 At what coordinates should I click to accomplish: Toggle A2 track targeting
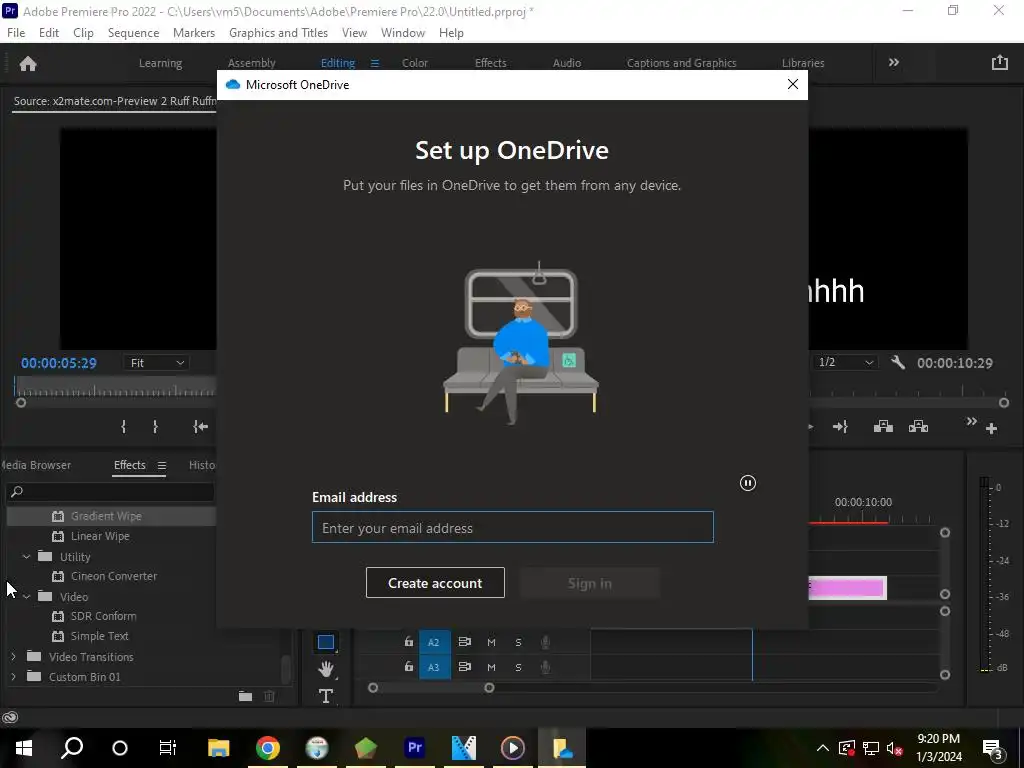point(434,643)
